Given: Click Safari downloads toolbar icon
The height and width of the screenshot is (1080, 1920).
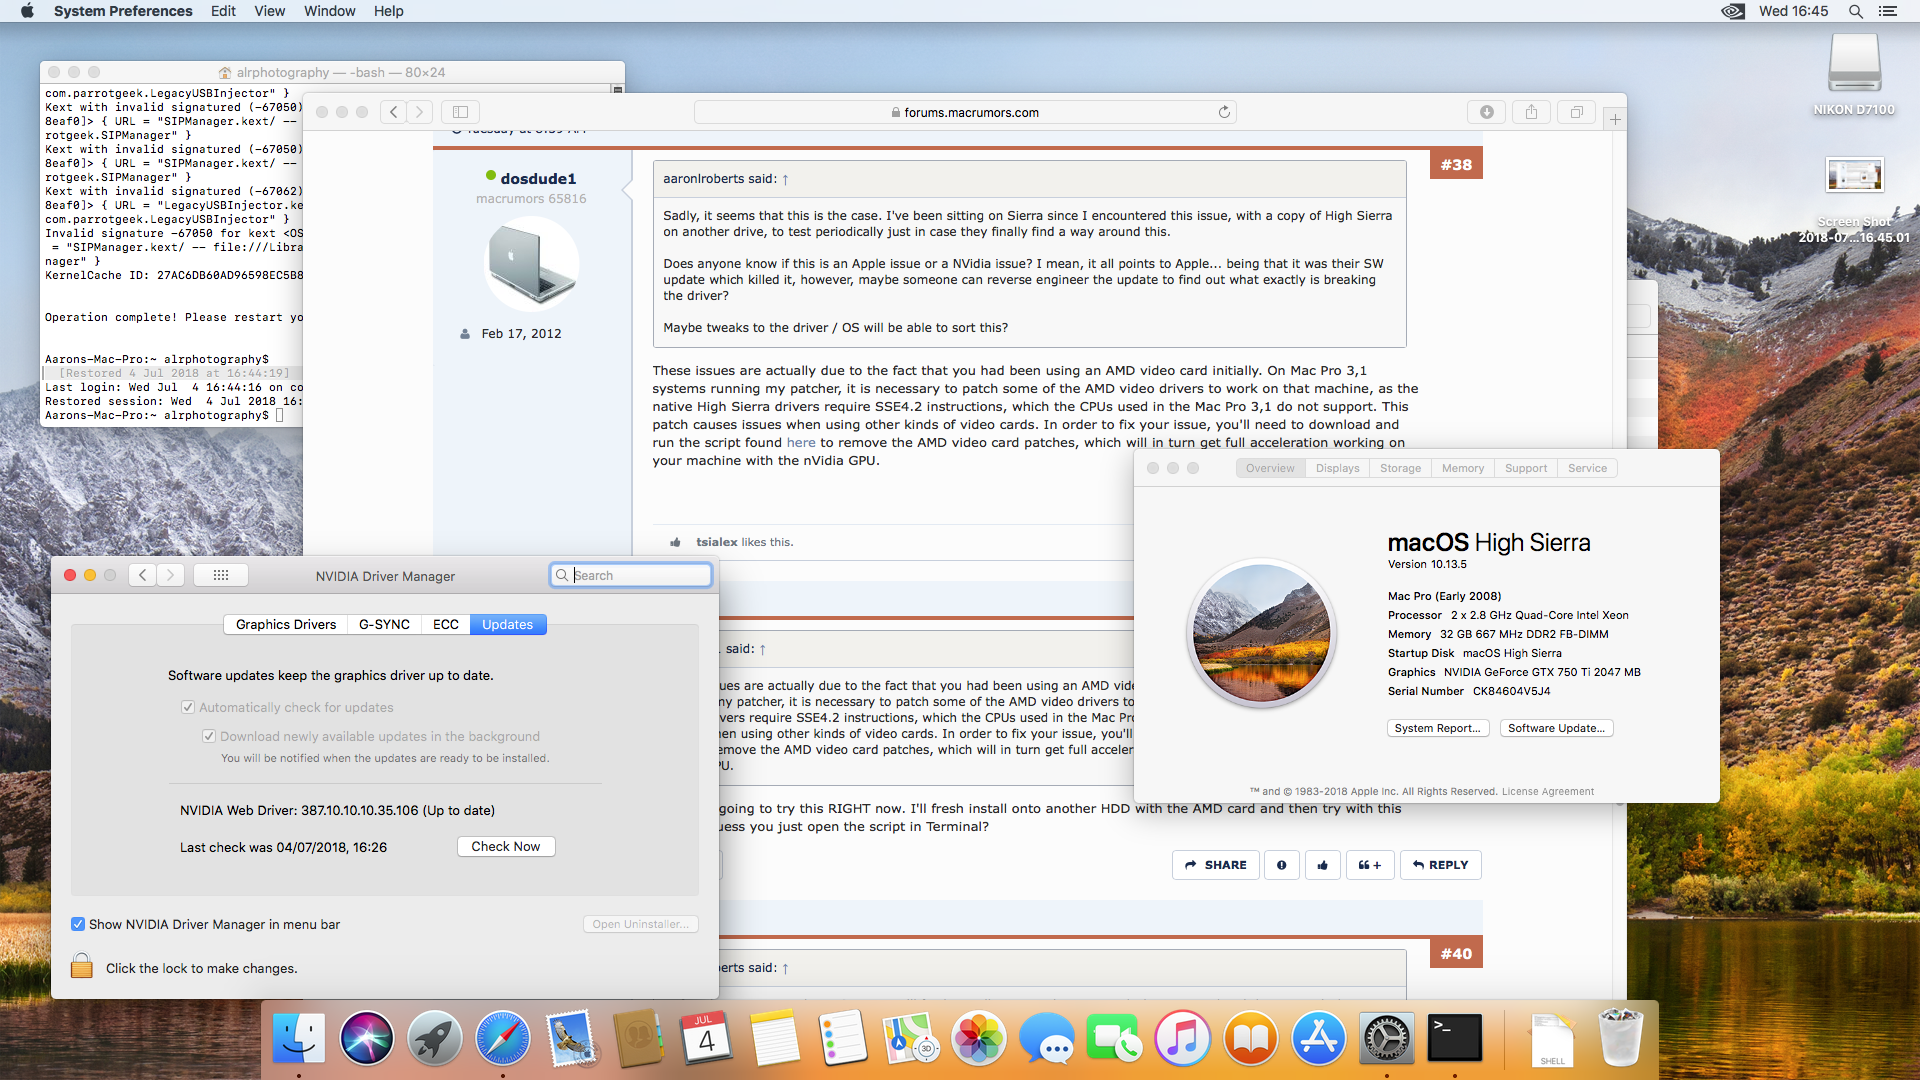Looking at the screenshot, I should 1487,112.
